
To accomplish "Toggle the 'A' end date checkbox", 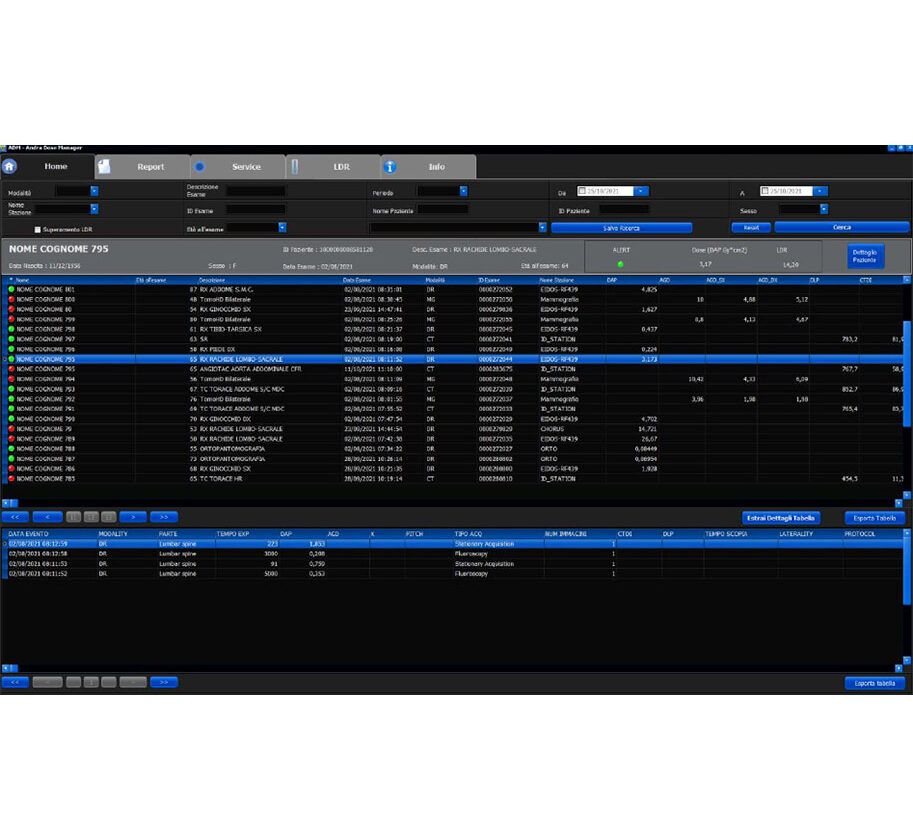I will 764,191.
